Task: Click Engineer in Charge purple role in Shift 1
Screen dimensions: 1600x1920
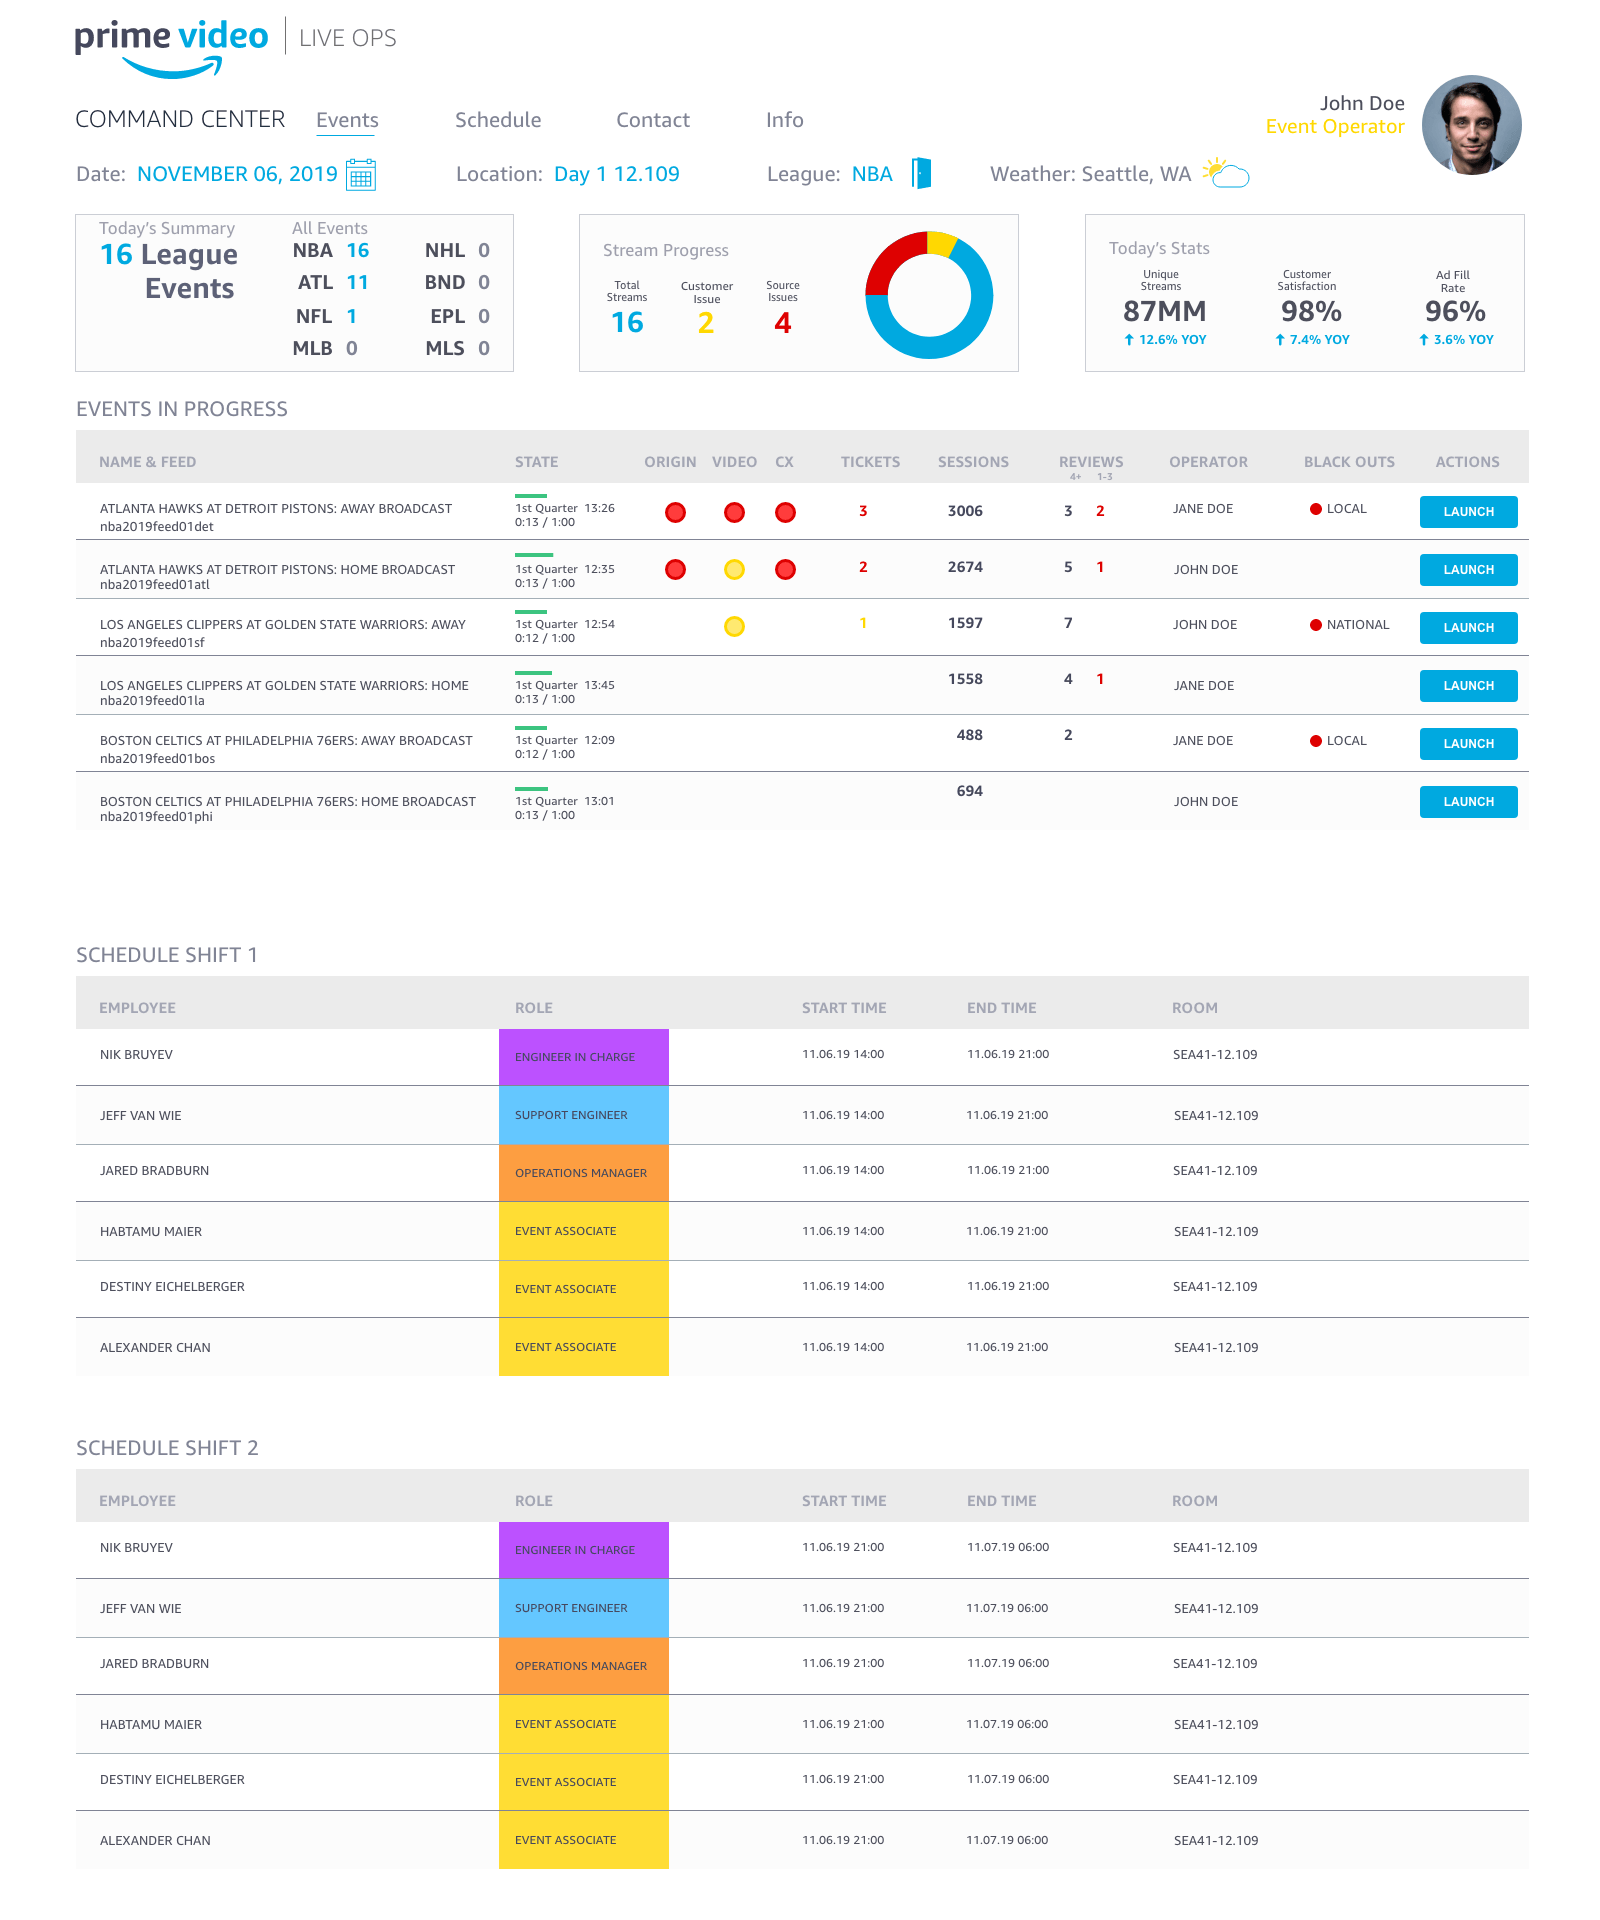Action: coord(584,1057)
